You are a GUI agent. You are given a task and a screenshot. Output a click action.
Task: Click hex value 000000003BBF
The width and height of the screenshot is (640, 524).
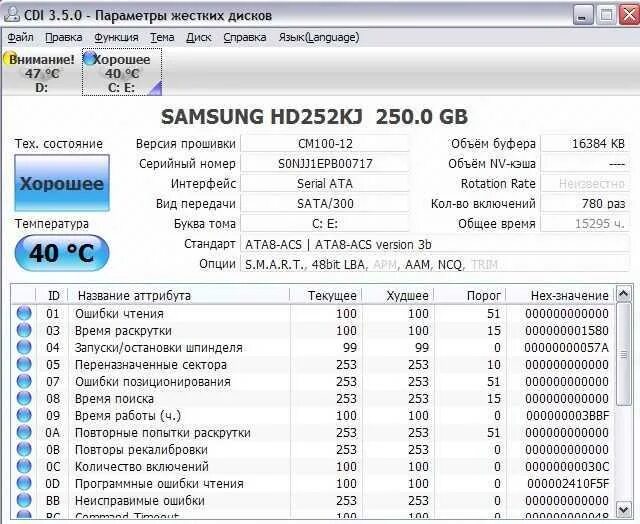point(567,415)
